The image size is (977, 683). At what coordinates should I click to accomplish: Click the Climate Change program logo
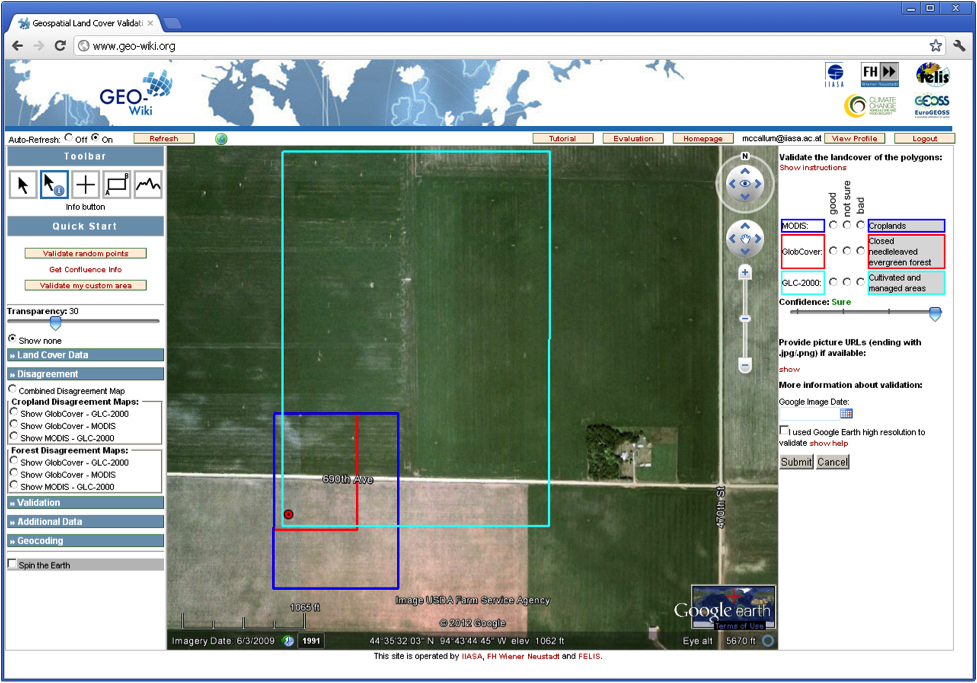pyautogui.click(x=870, y=105)
